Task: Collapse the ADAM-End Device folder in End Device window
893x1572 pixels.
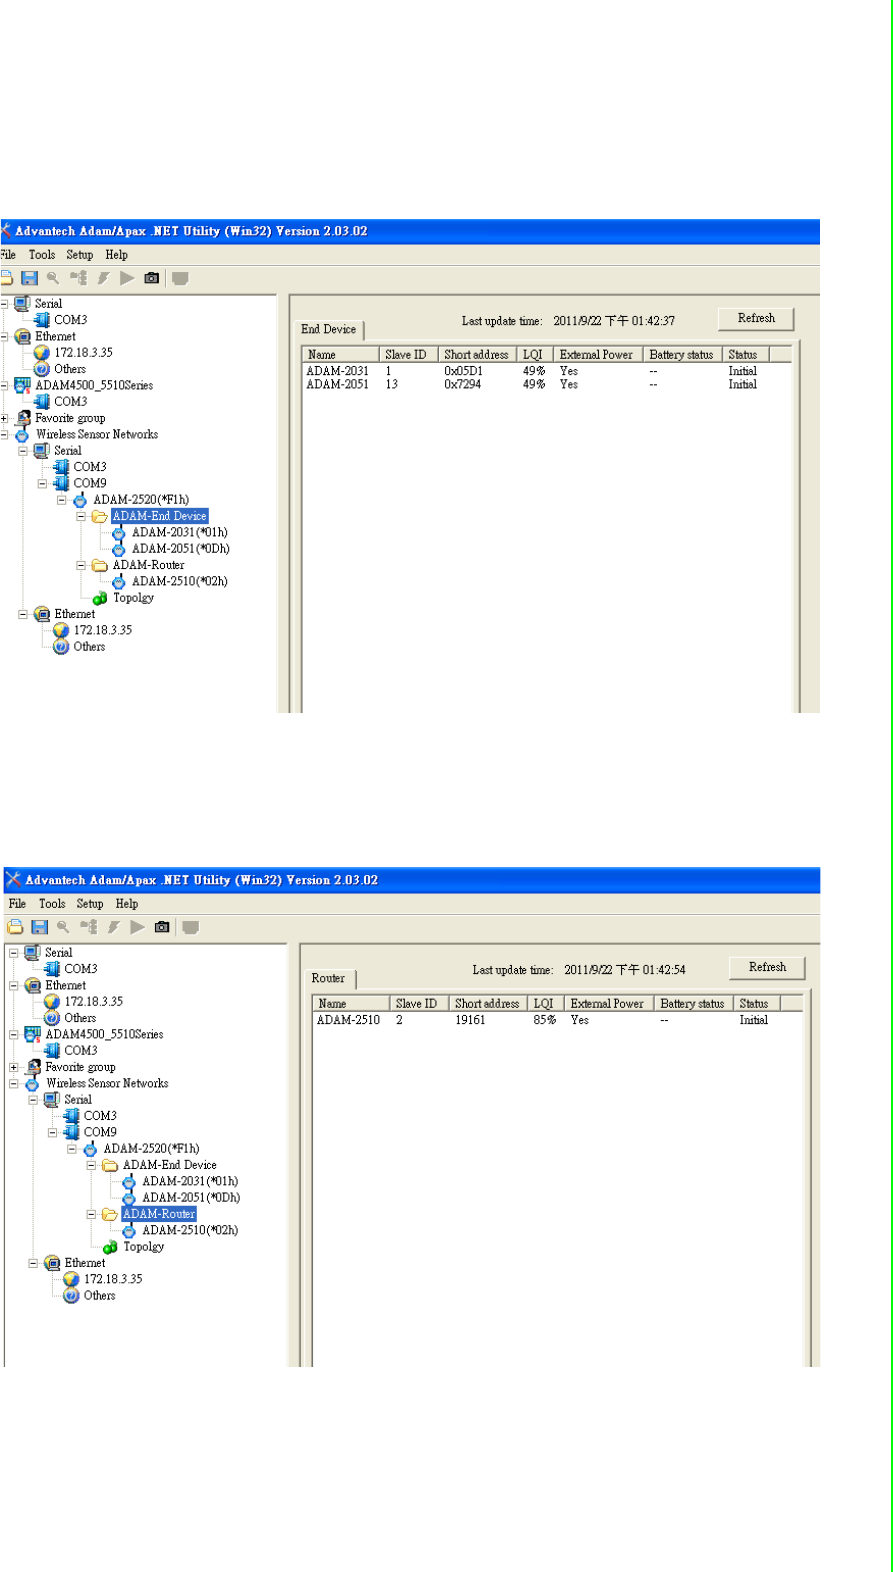Action: (81, 517)
